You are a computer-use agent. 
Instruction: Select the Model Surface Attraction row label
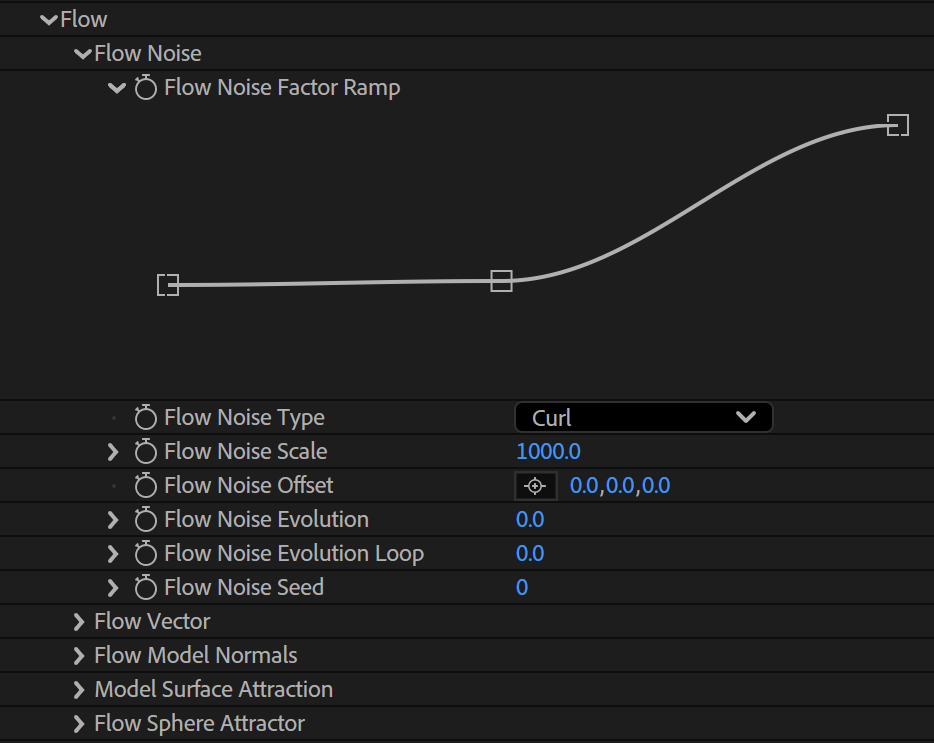click(x=214, y=689)
